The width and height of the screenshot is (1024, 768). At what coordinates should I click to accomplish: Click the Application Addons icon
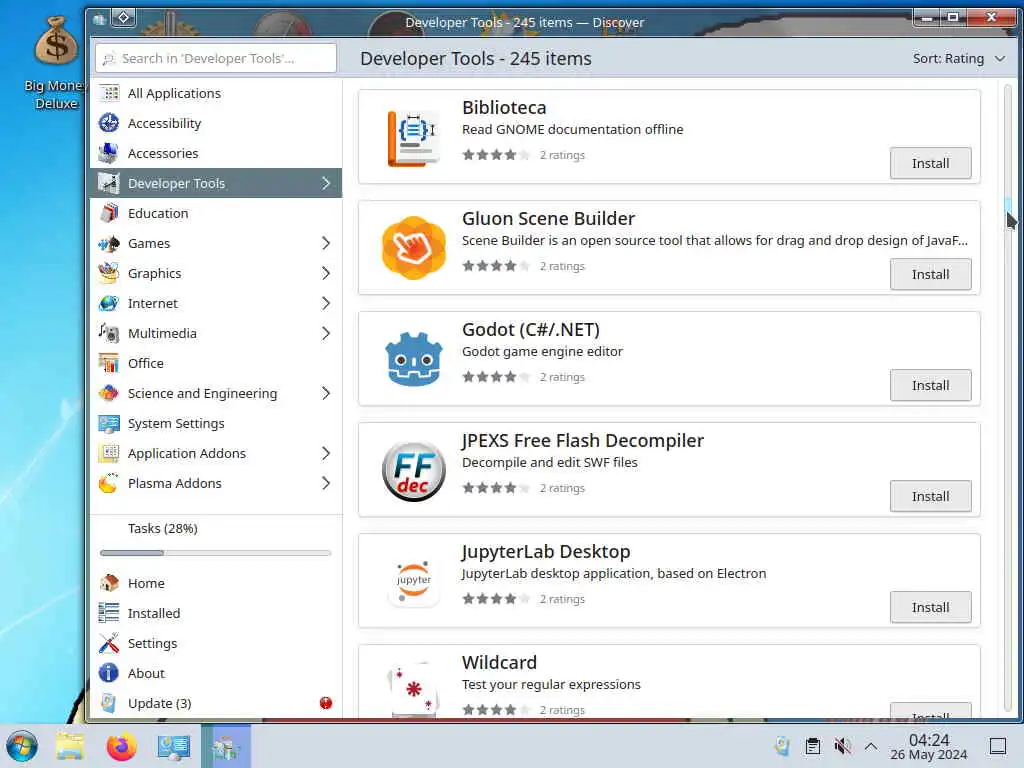coord(109,454)
